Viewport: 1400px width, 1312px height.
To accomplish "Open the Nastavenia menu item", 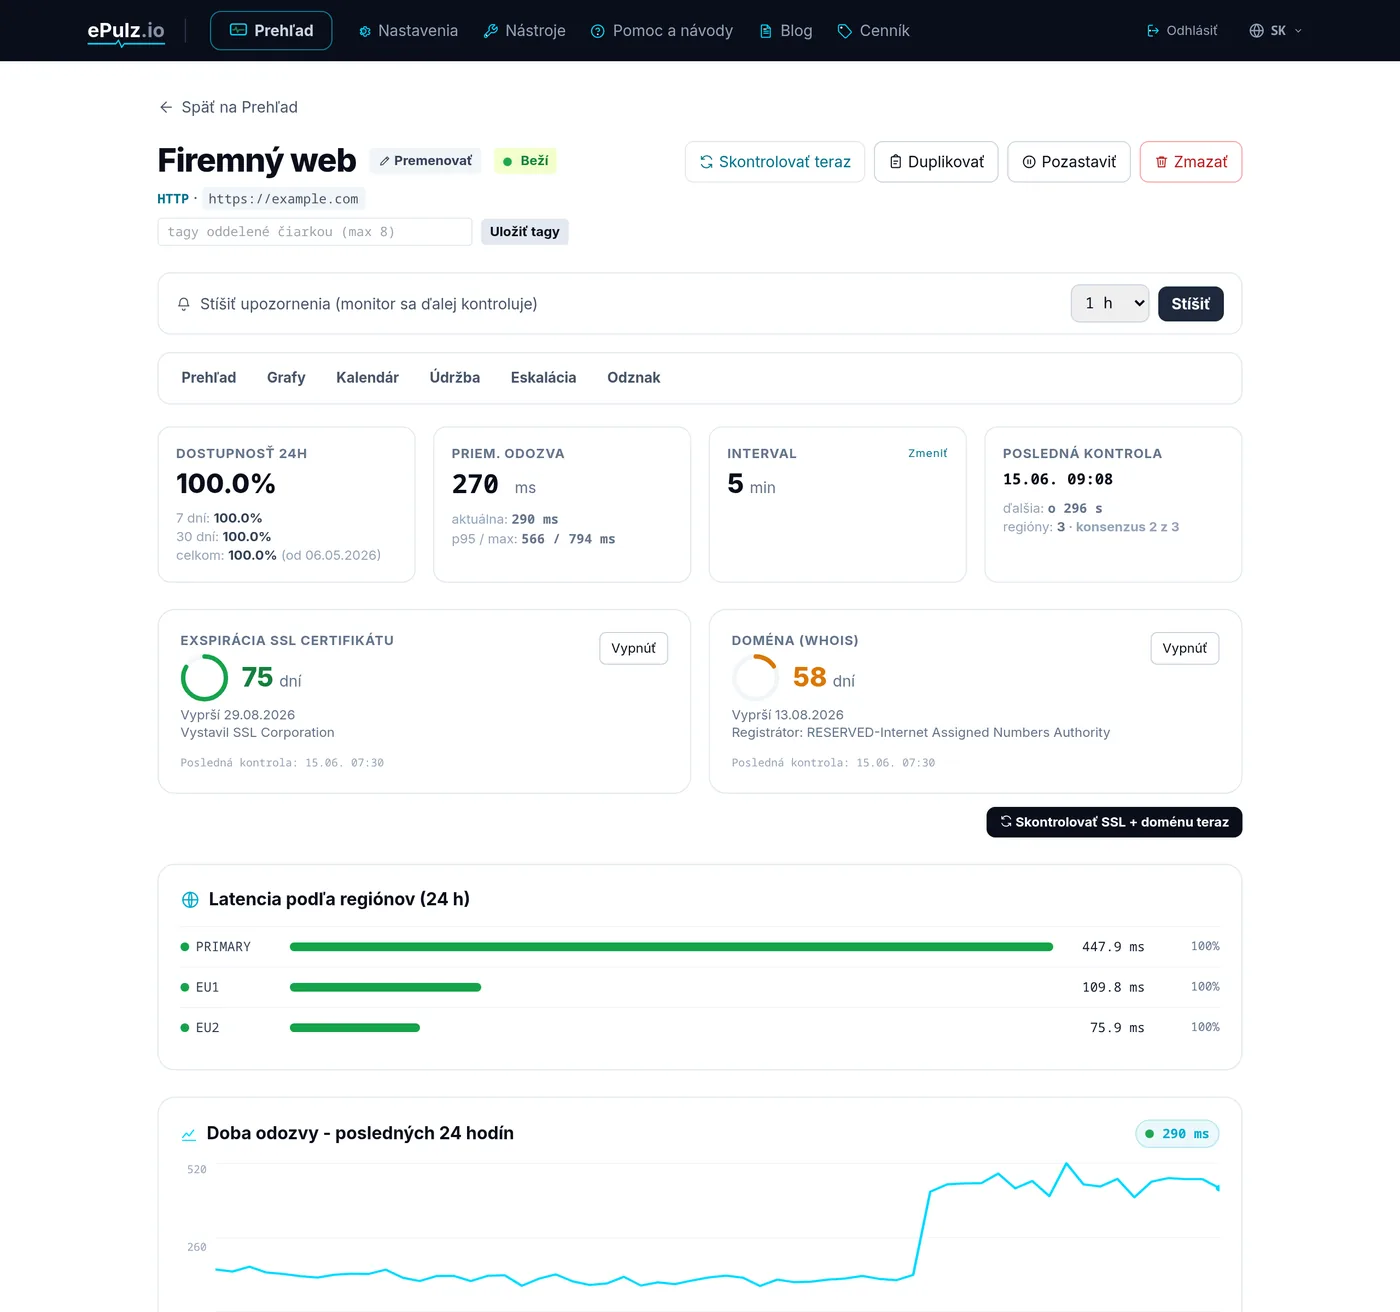I will pyautogui.click(x=408, y=31).
